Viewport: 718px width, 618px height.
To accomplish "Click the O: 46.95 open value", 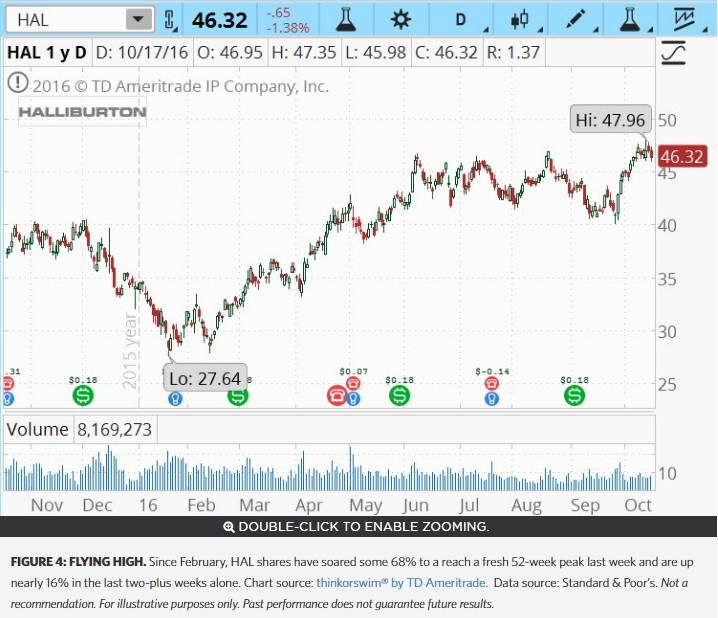I will [229, 52].
